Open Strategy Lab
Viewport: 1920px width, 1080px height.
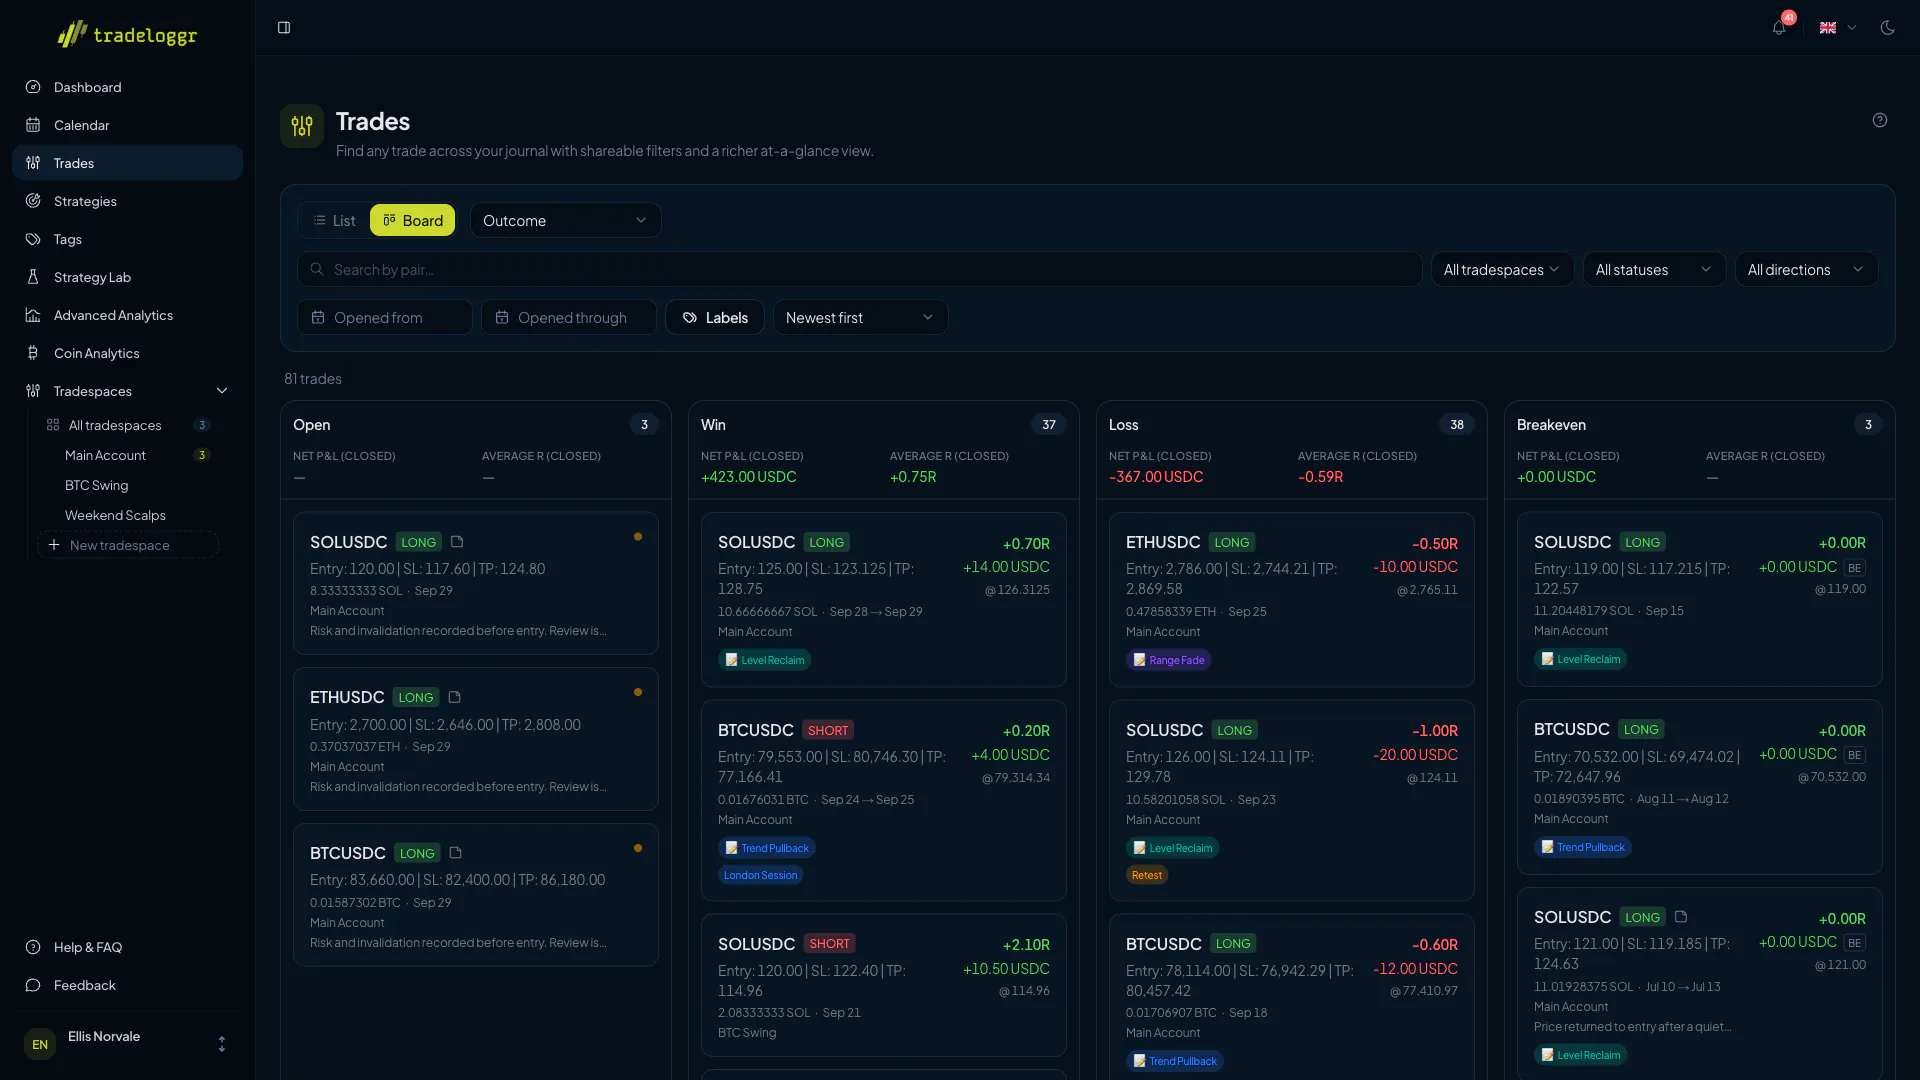tap(127, 277)
